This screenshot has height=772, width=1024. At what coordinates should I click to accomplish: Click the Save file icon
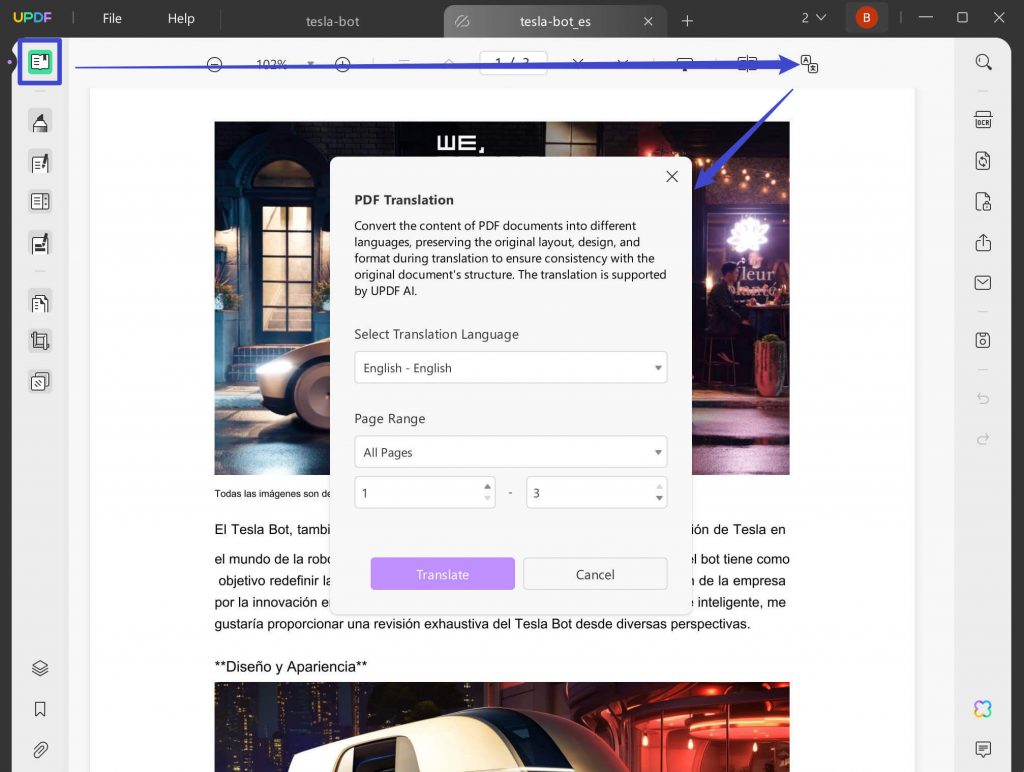click(x=983, y=321)
